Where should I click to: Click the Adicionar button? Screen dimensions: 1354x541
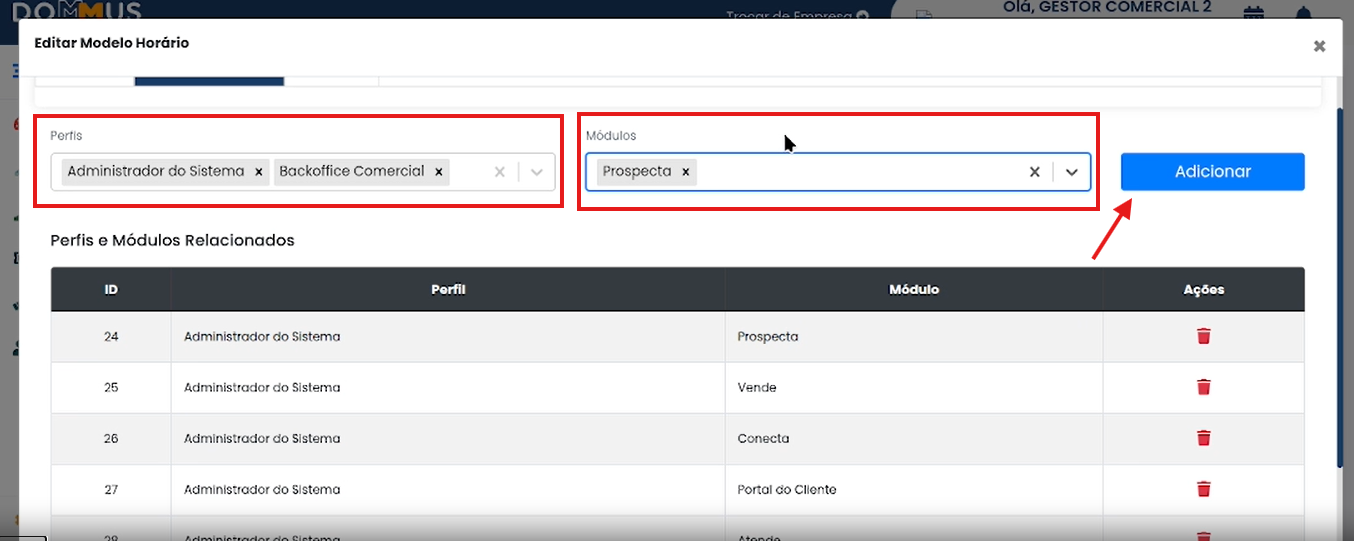pos(1212,172)
